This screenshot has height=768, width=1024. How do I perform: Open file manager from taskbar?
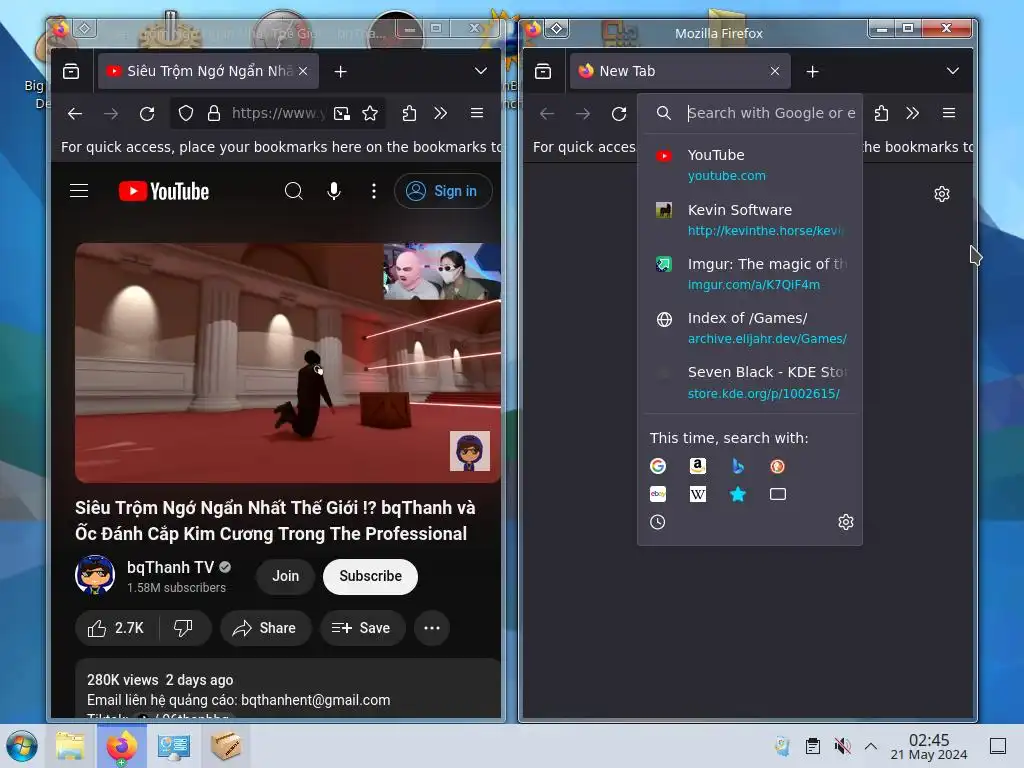(x=69, y=746)
